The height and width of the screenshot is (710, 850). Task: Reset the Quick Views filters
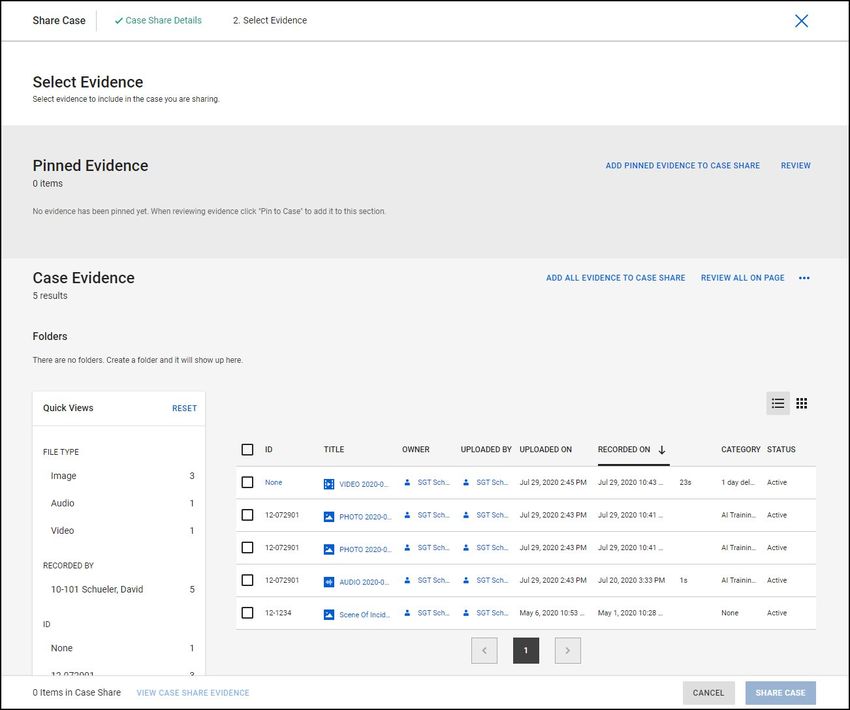tap(184, 408)
